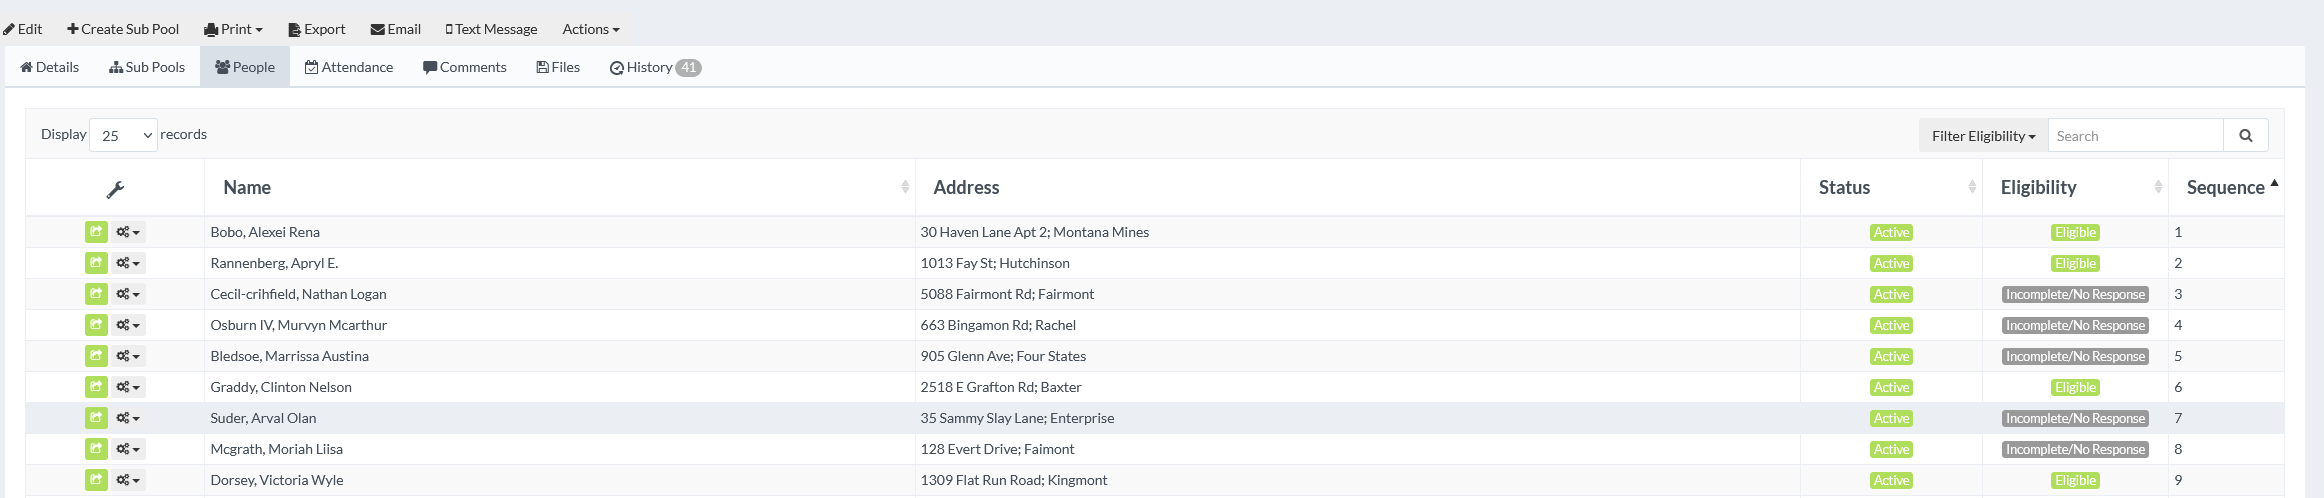This screenshot has height=498, width=2324.
Task: Click green open icon for Graddy, Clinton Nelson
Action: pos(96,387)
